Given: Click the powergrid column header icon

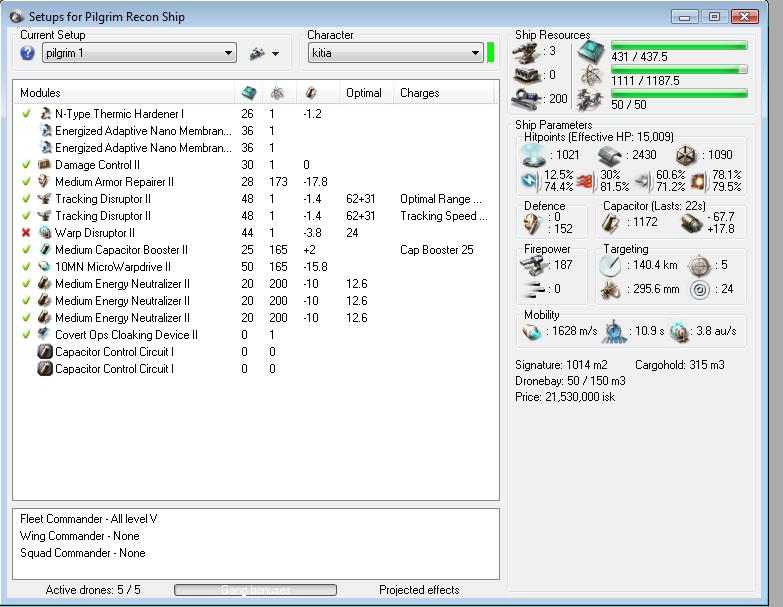Looking at the screenshot, I should click(277, 93).
